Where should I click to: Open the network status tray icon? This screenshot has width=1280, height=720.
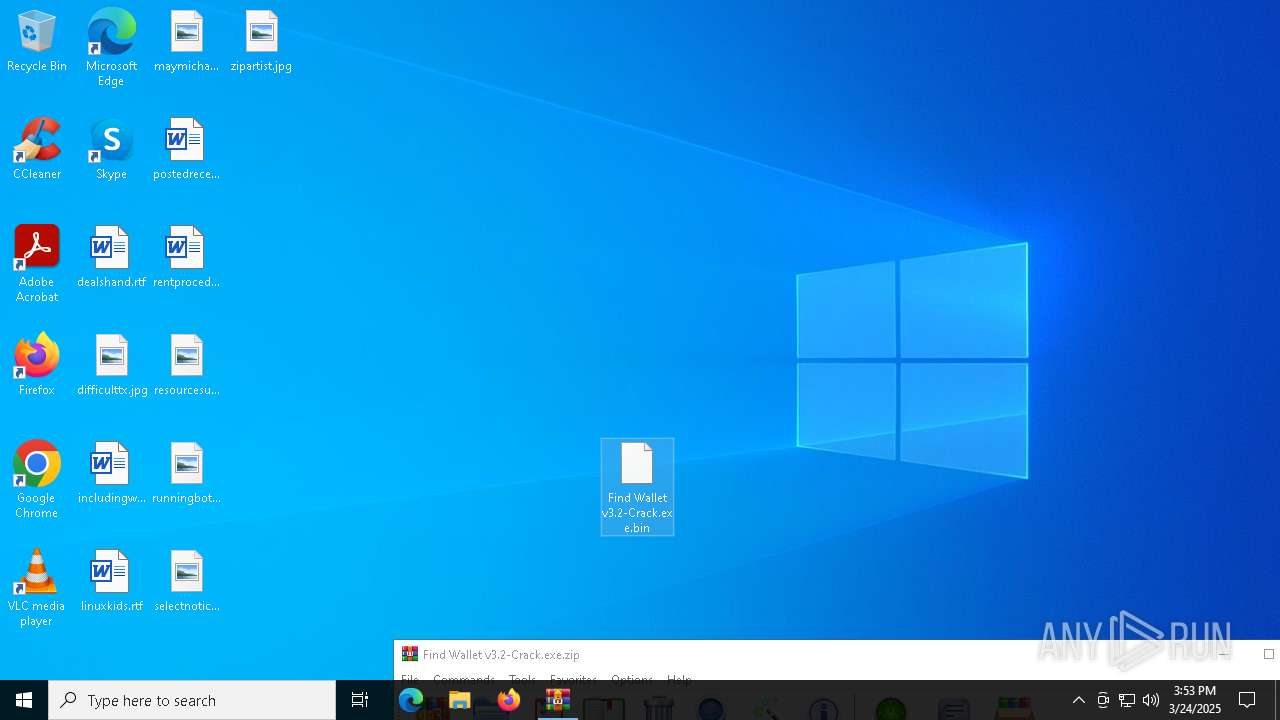(1127, 700)
